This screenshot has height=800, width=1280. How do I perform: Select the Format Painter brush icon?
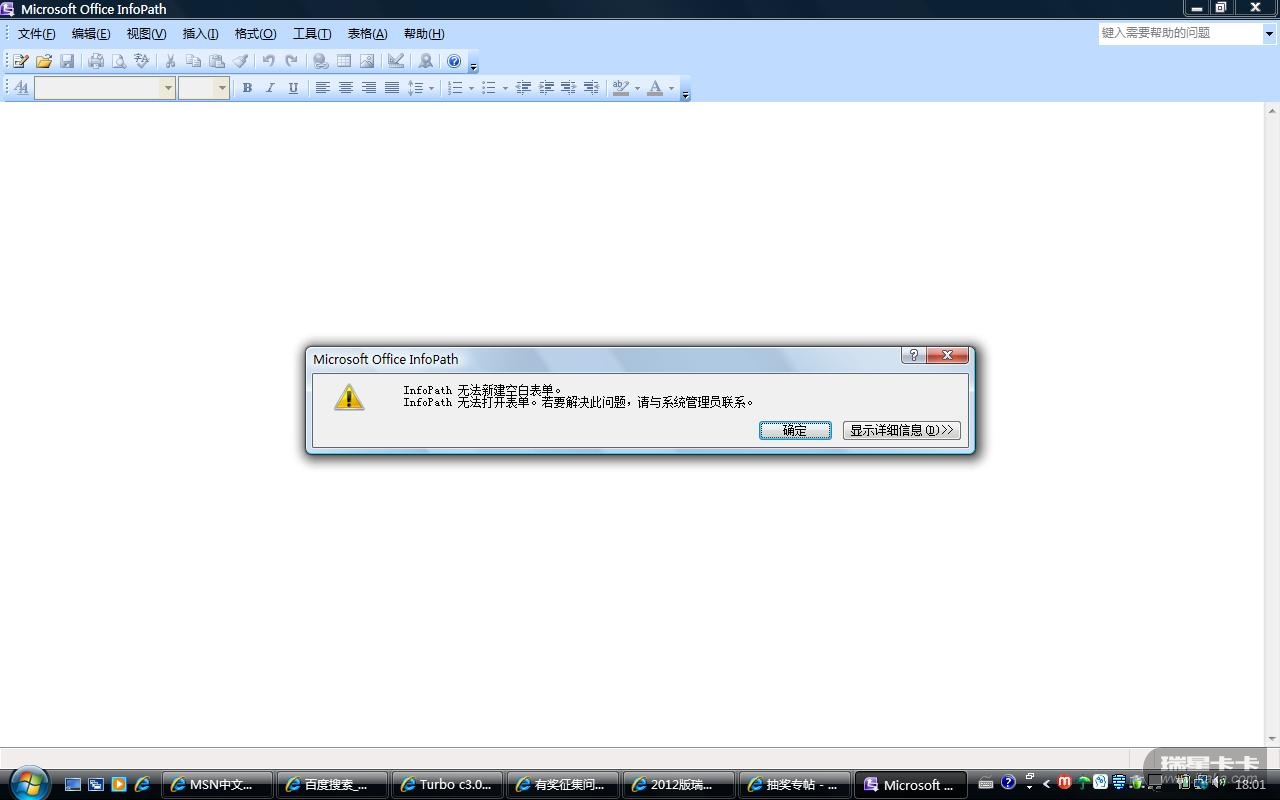pyautogui.click(x=240, y=61)
